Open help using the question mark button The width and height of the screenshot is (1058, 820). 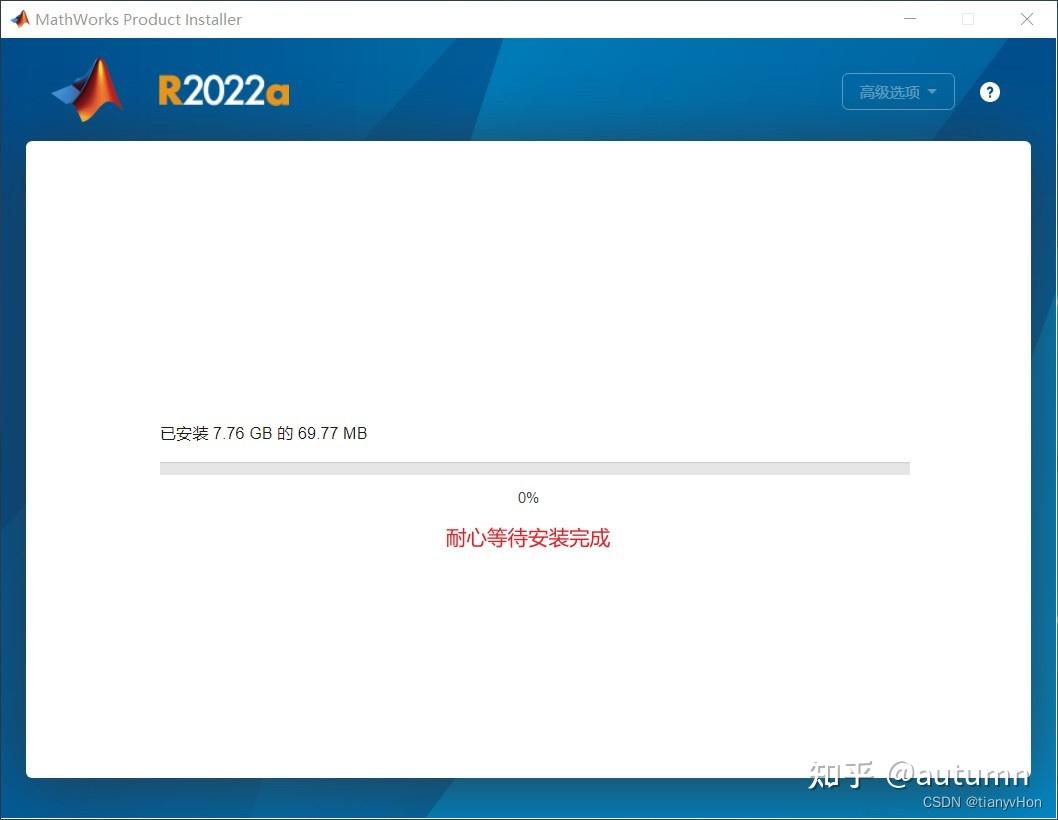click(989, 91)
